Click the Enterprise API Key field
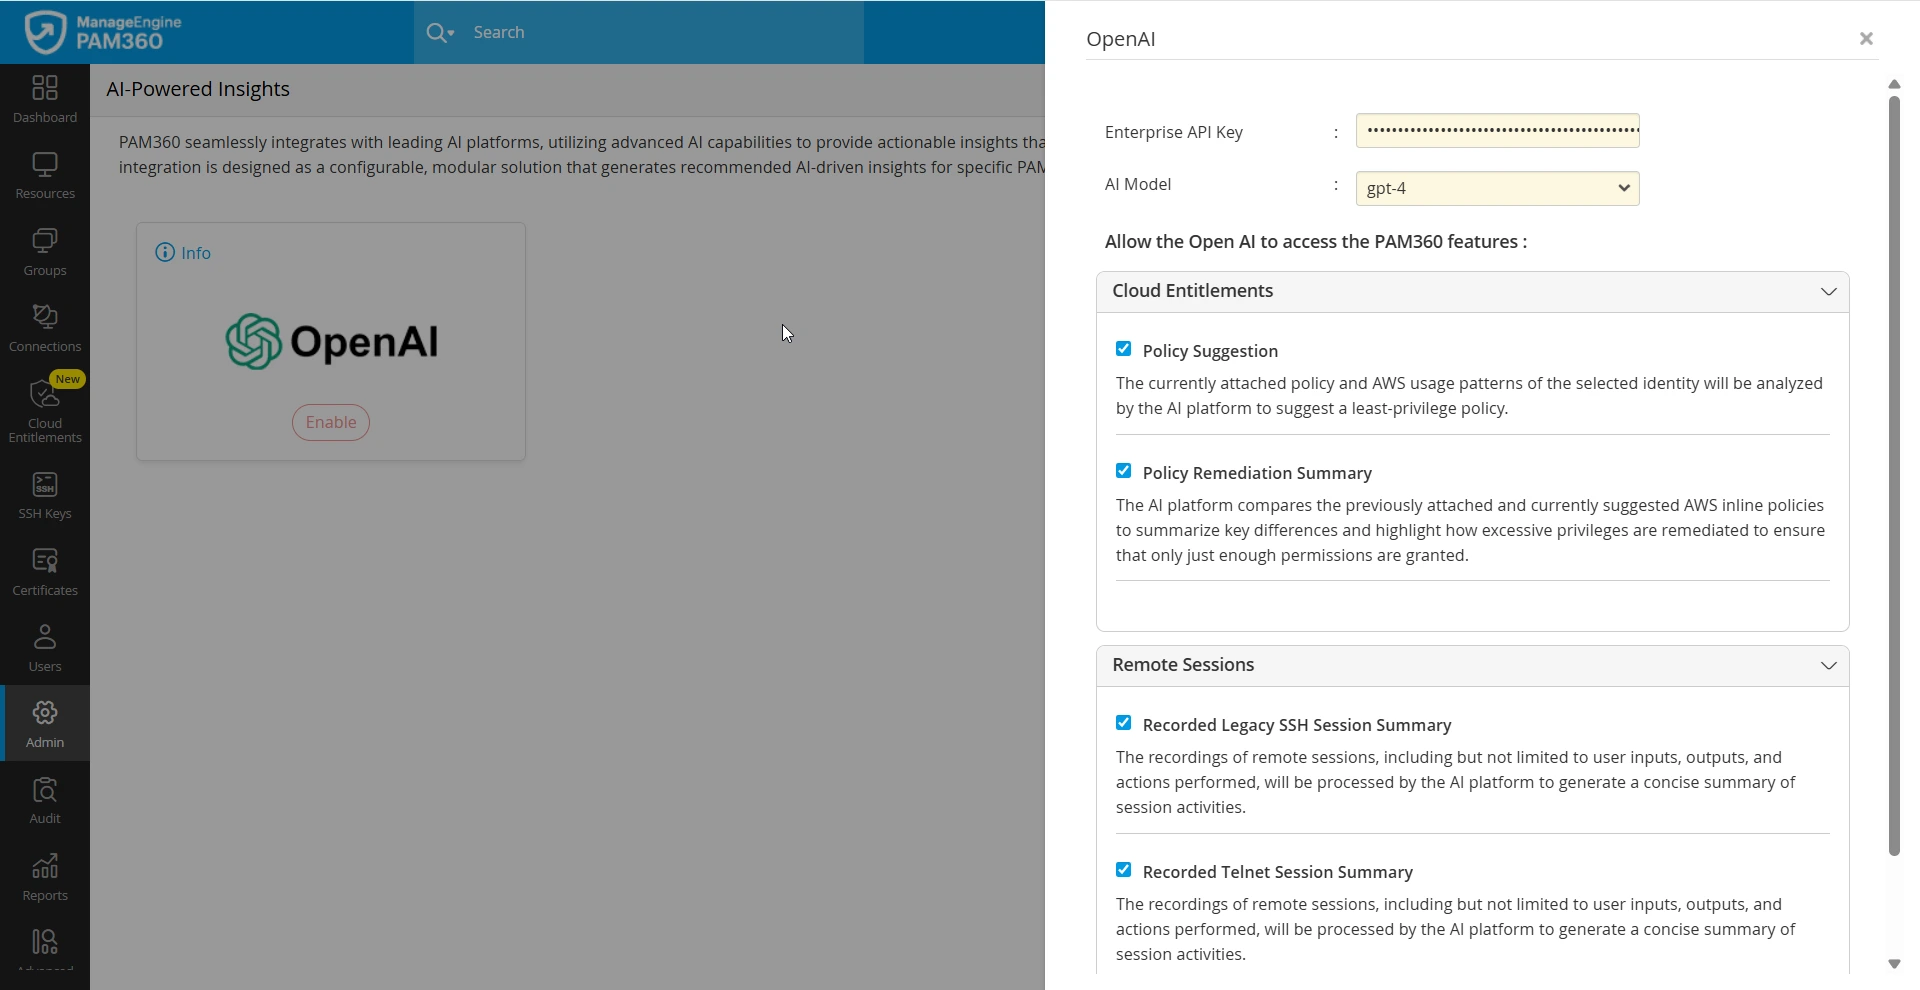 1497,131
